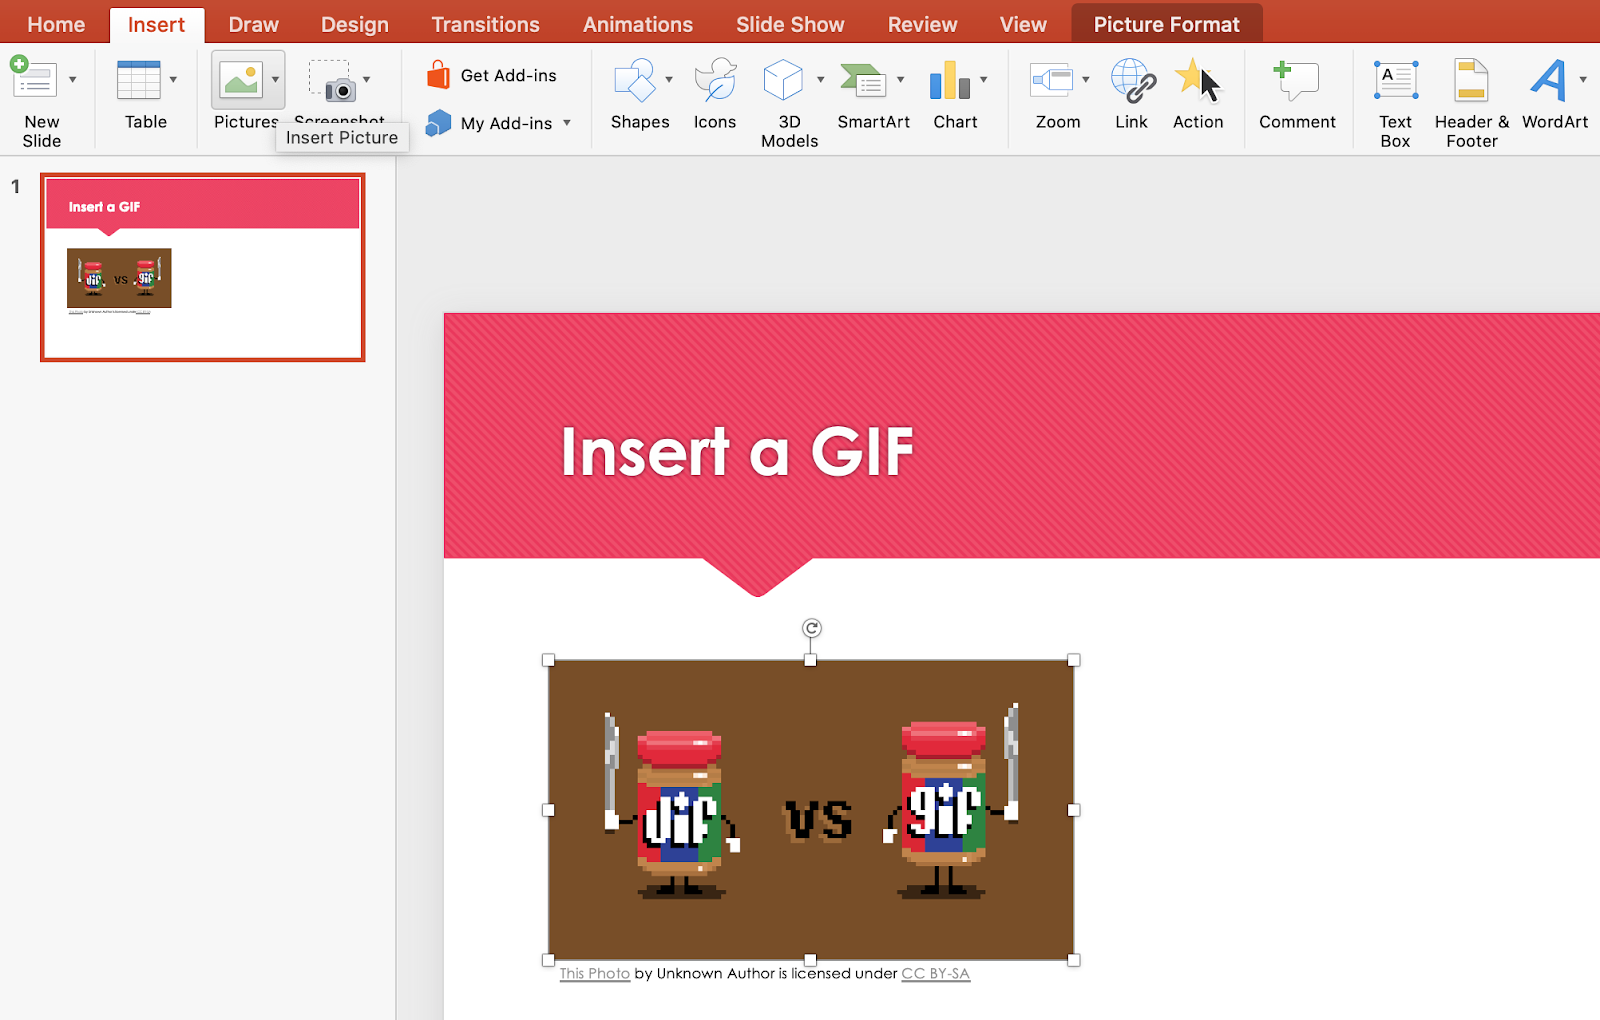Viewport: 1600px width, 1020px height.
Task: Click the picture rotation handle
Action: pos(812,628)
